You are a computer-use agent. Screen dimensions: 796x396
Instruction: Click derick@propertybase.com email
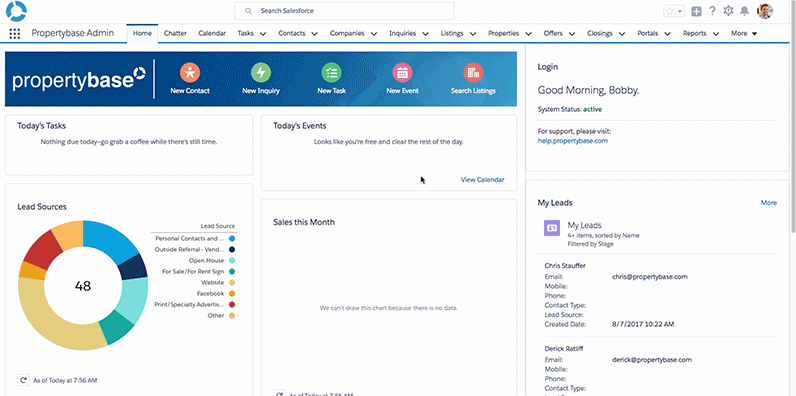pyautogui.click(x=652, y=359)
